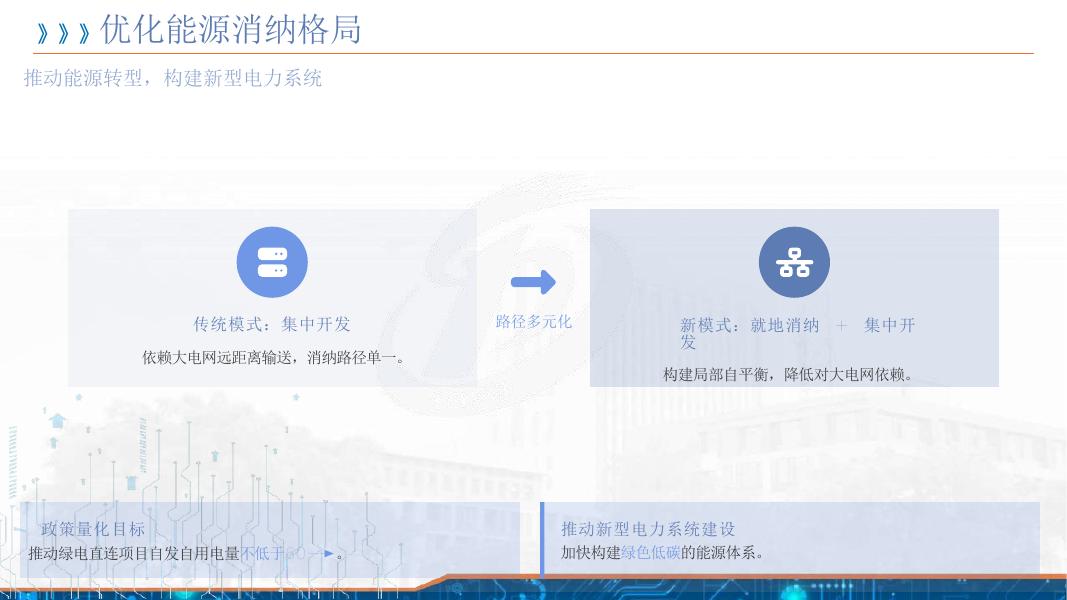Click the highlighted text 不低于
This screenshot has height=600, width=1067.
265,553
